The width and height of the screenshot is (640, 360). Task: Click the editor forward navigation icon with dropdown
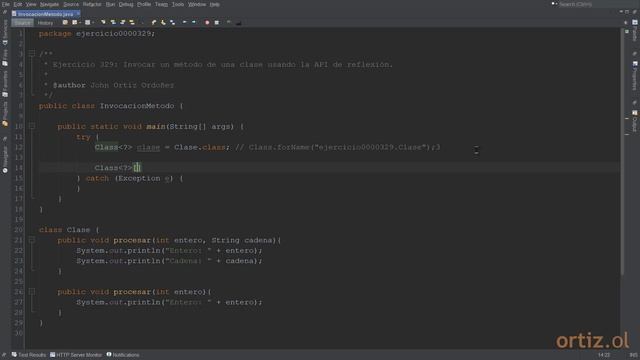click(89, 22)
